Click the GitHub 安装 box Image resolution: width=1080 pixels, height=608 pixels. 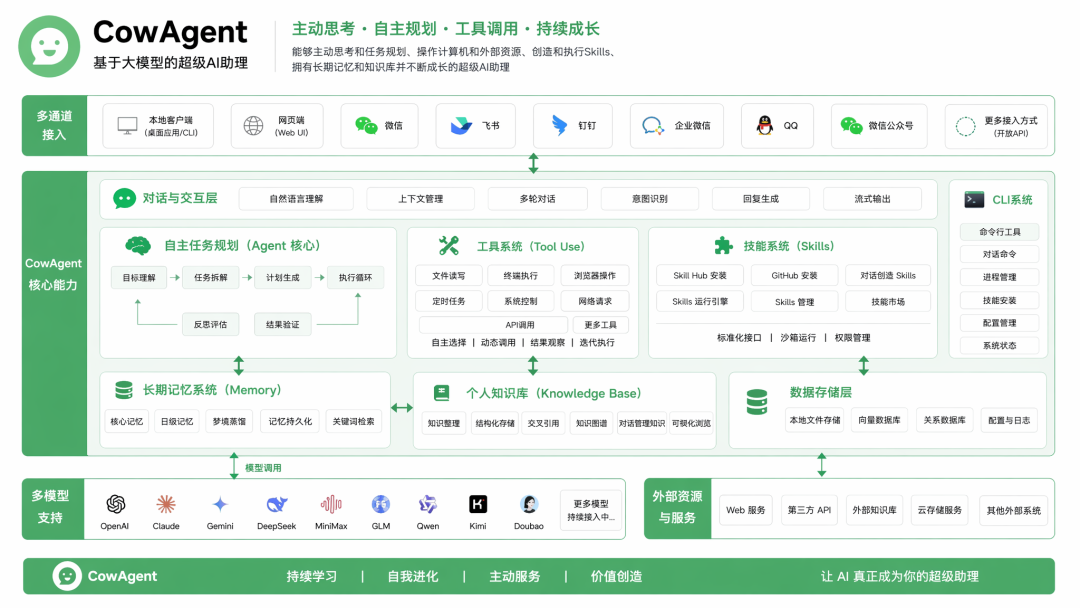[794, 275]
